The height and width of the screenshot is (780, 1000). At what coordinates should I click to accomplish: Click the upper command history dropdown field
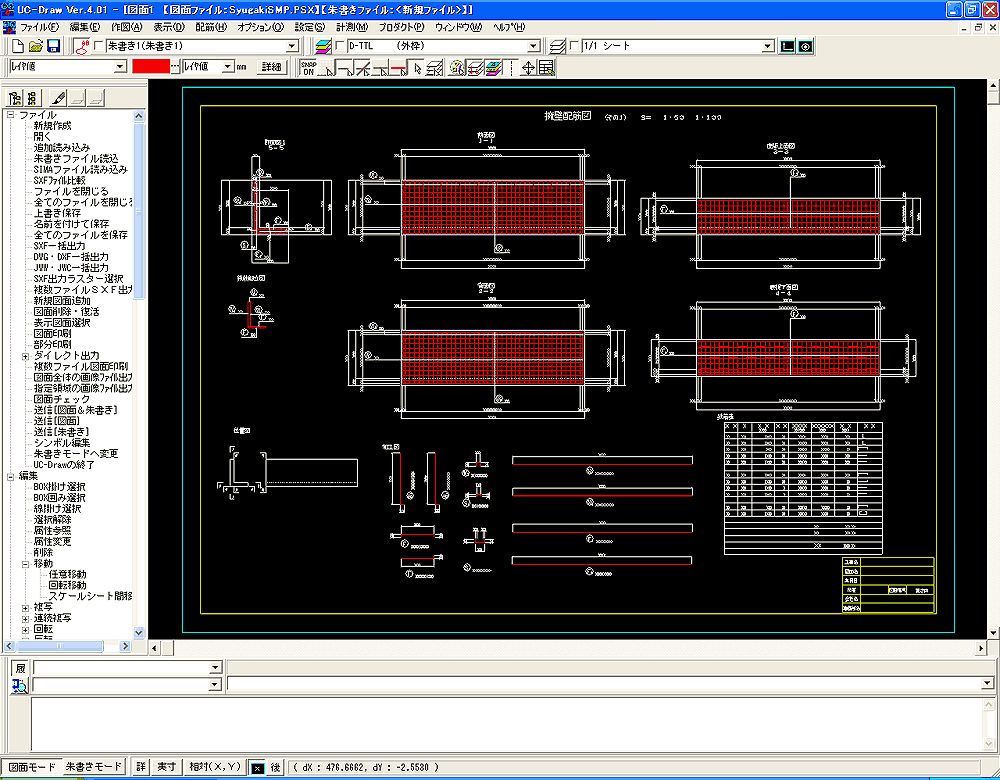[127, 668]
